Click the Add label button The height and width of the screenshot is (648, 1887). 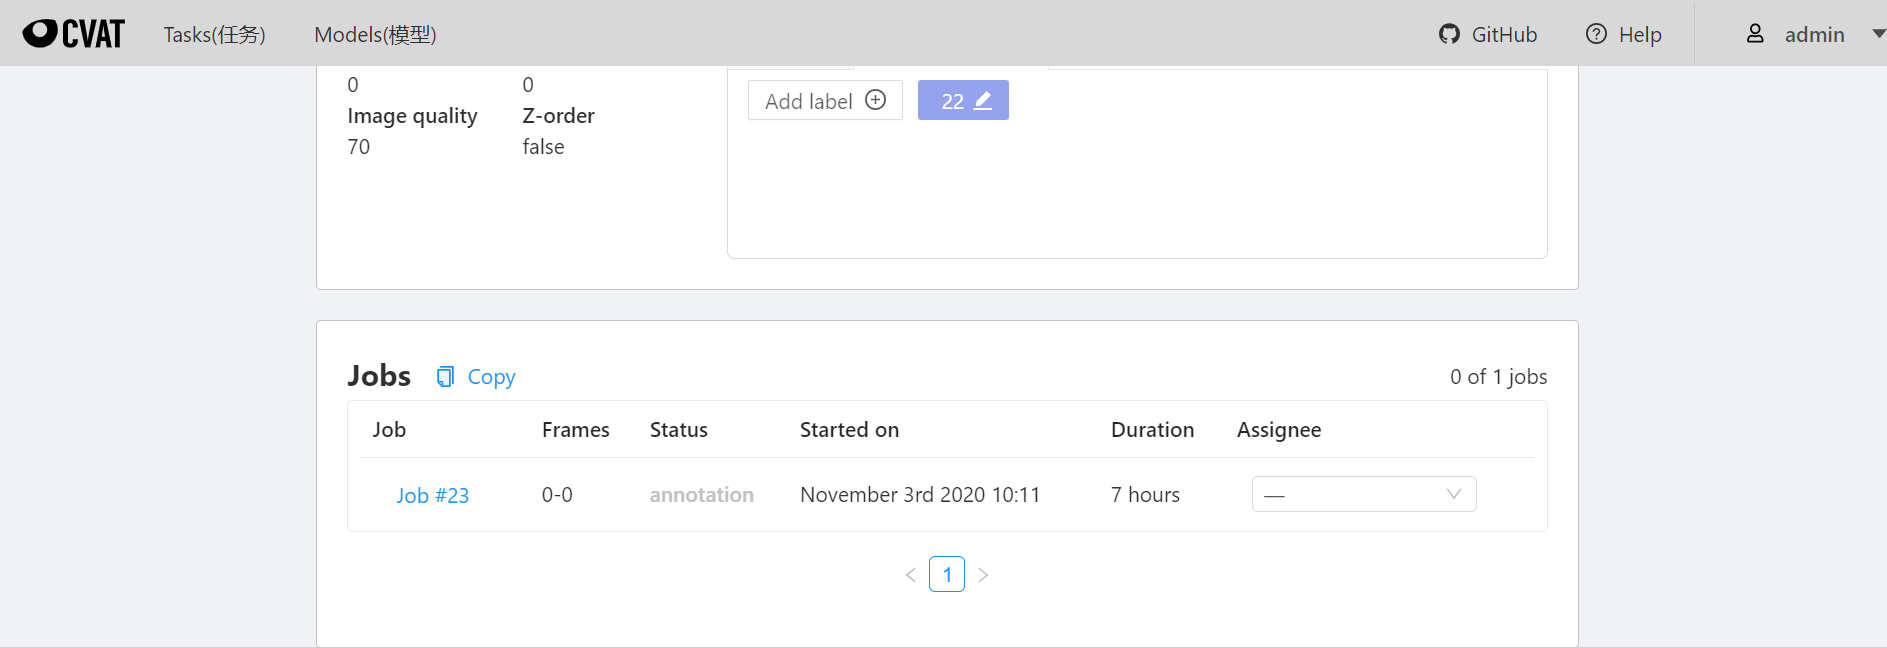(x=825, y=100)
